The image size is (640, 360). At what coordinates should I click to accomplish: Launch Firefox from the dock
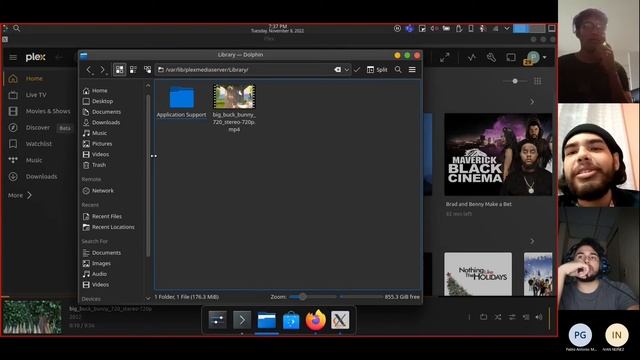pos(316,320)
